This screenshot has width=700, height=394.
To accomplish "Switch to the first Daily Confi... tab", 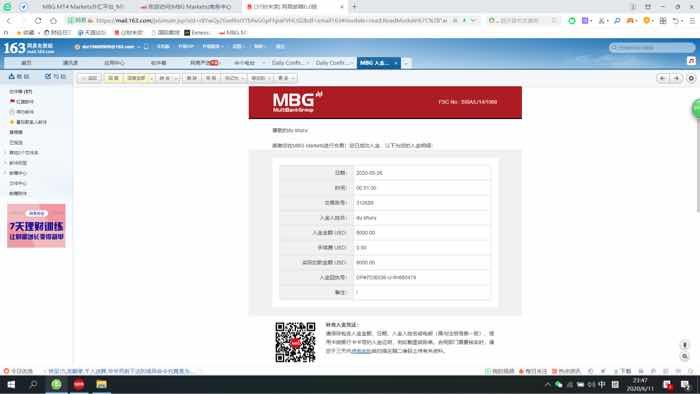I will [x=288, y=63].
